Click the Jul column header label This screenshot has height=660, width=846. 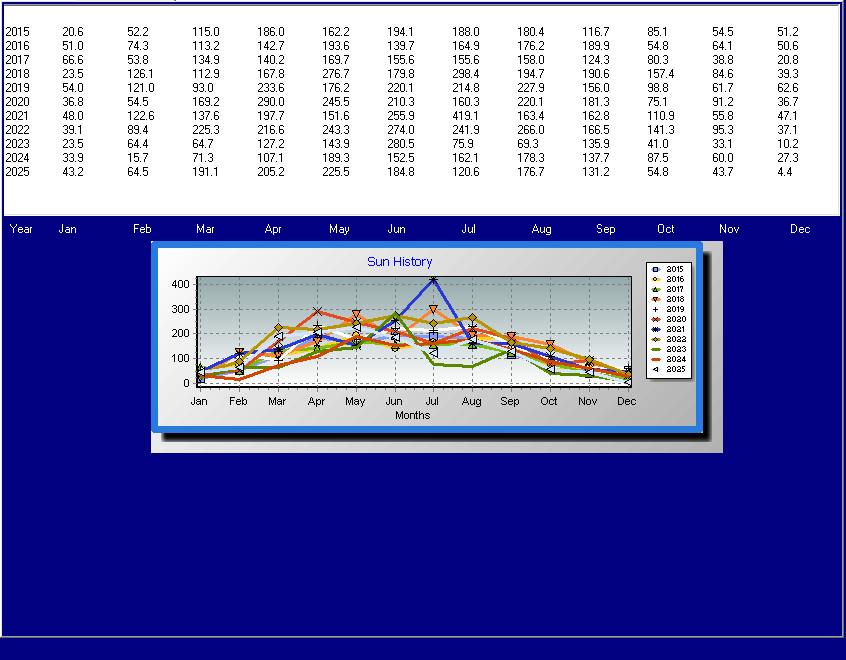468,229
